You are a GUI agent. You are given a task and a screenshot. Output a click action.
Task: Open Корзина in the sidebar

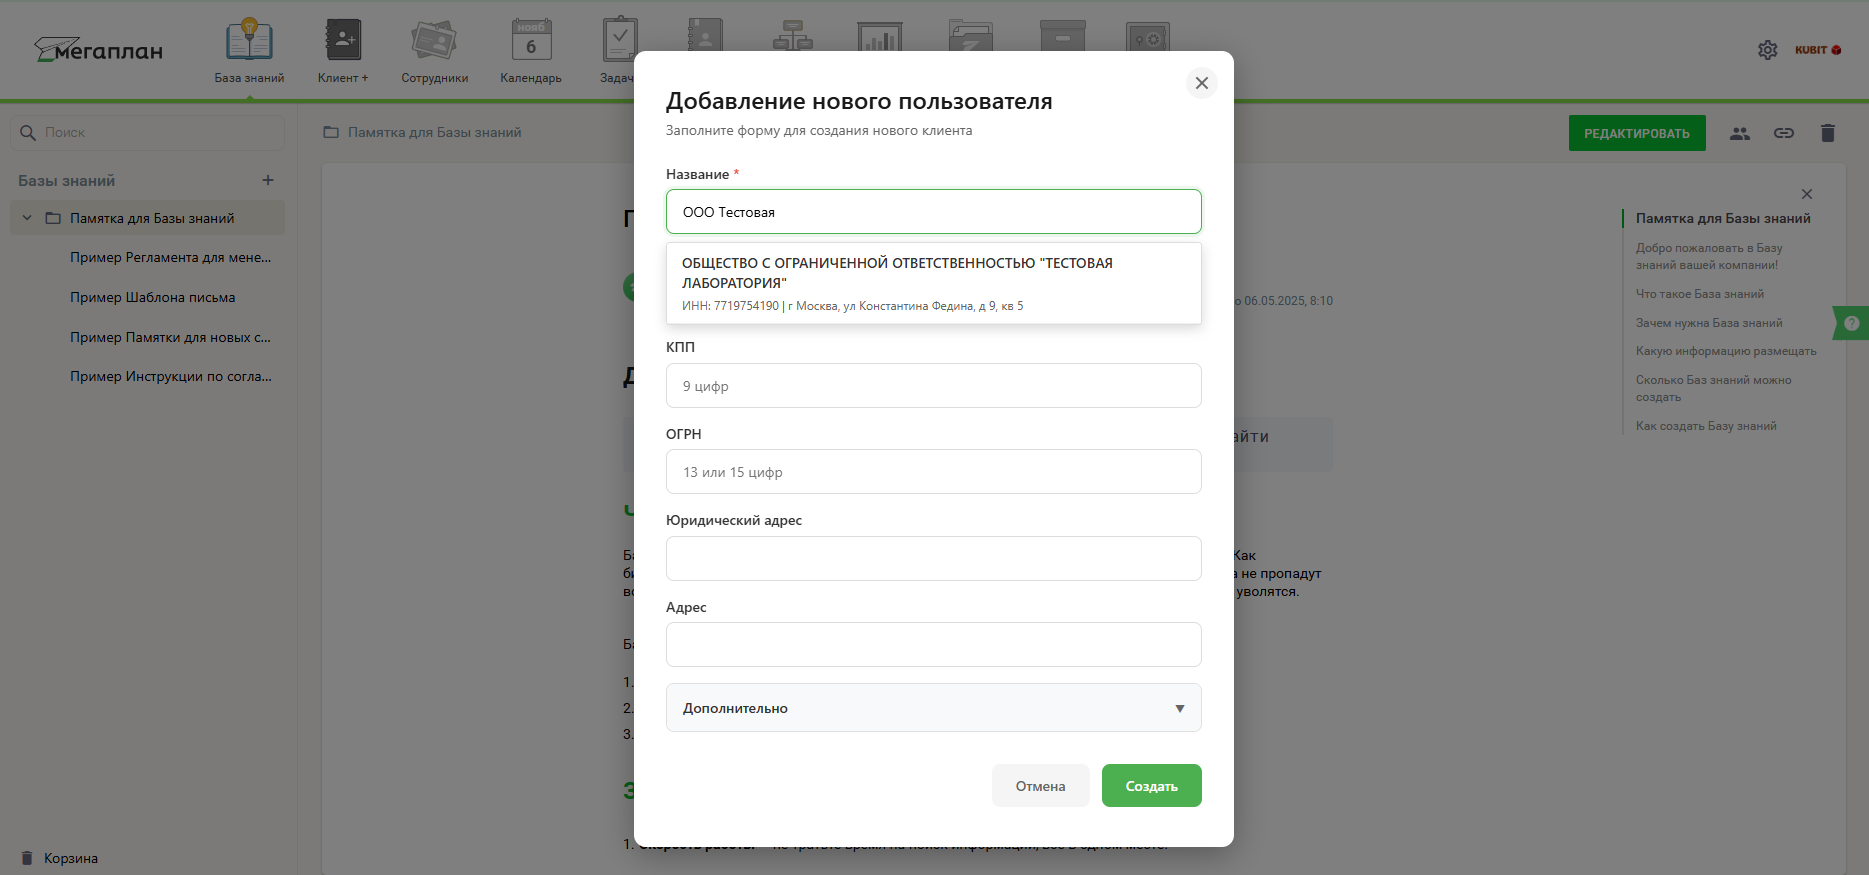click(70, 858)
